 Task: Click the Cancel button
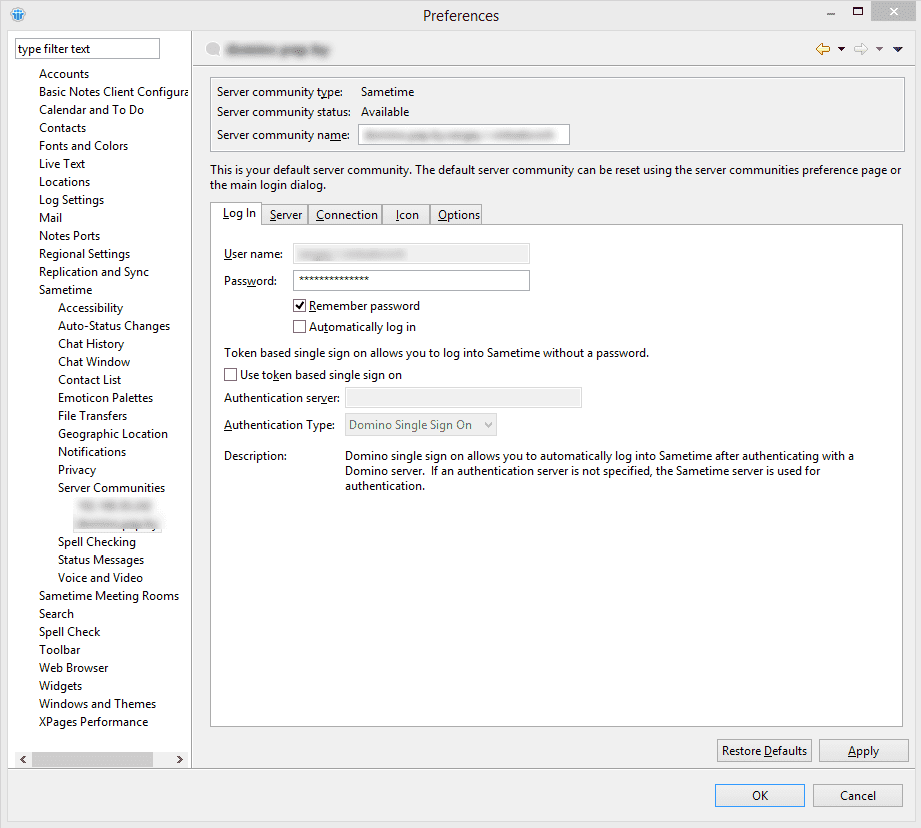858,795
